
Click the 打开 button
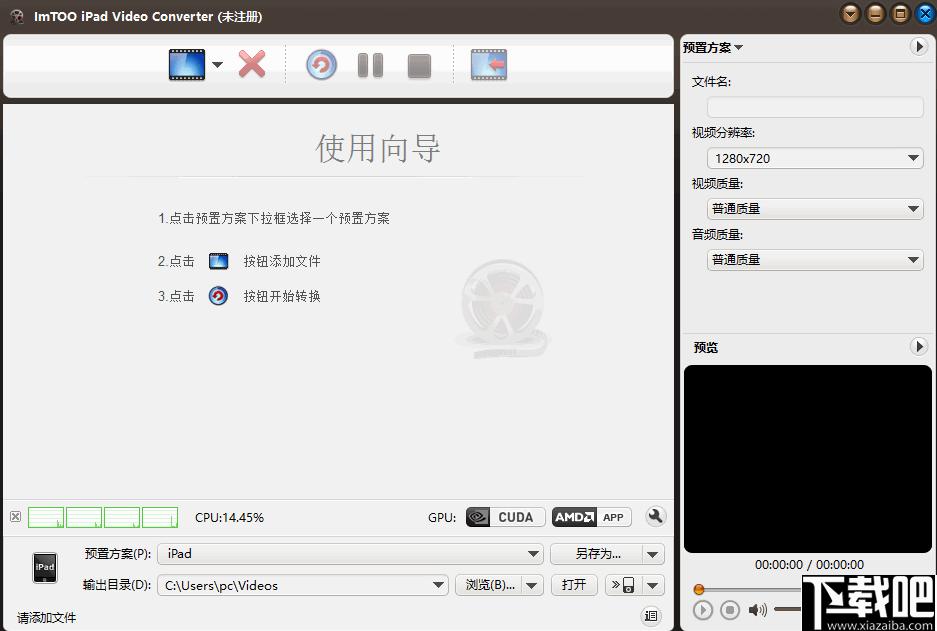point(574,585)
